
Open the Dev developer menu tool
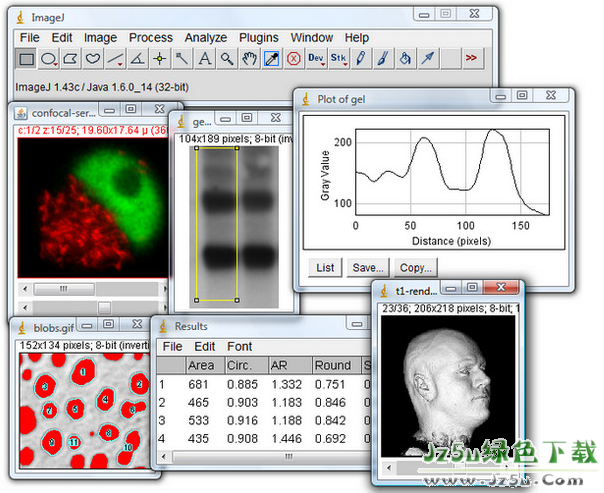pos(316,59)
